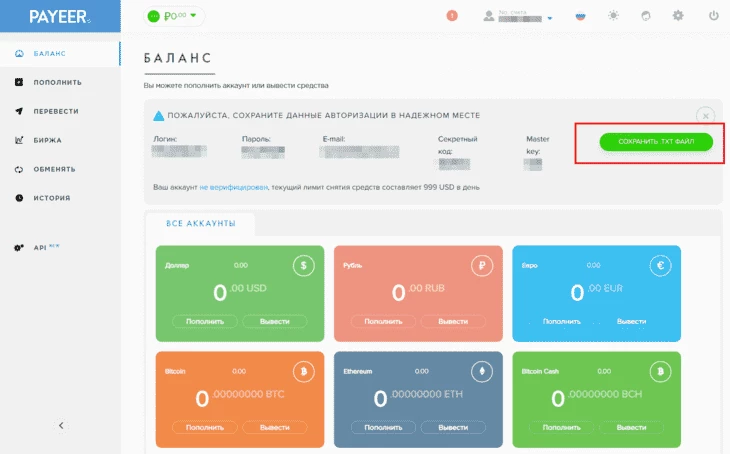This screenshot has height=454, width=730.
Task: Go to Биржа in the sidebar
Action: click(x=47, y=140)
